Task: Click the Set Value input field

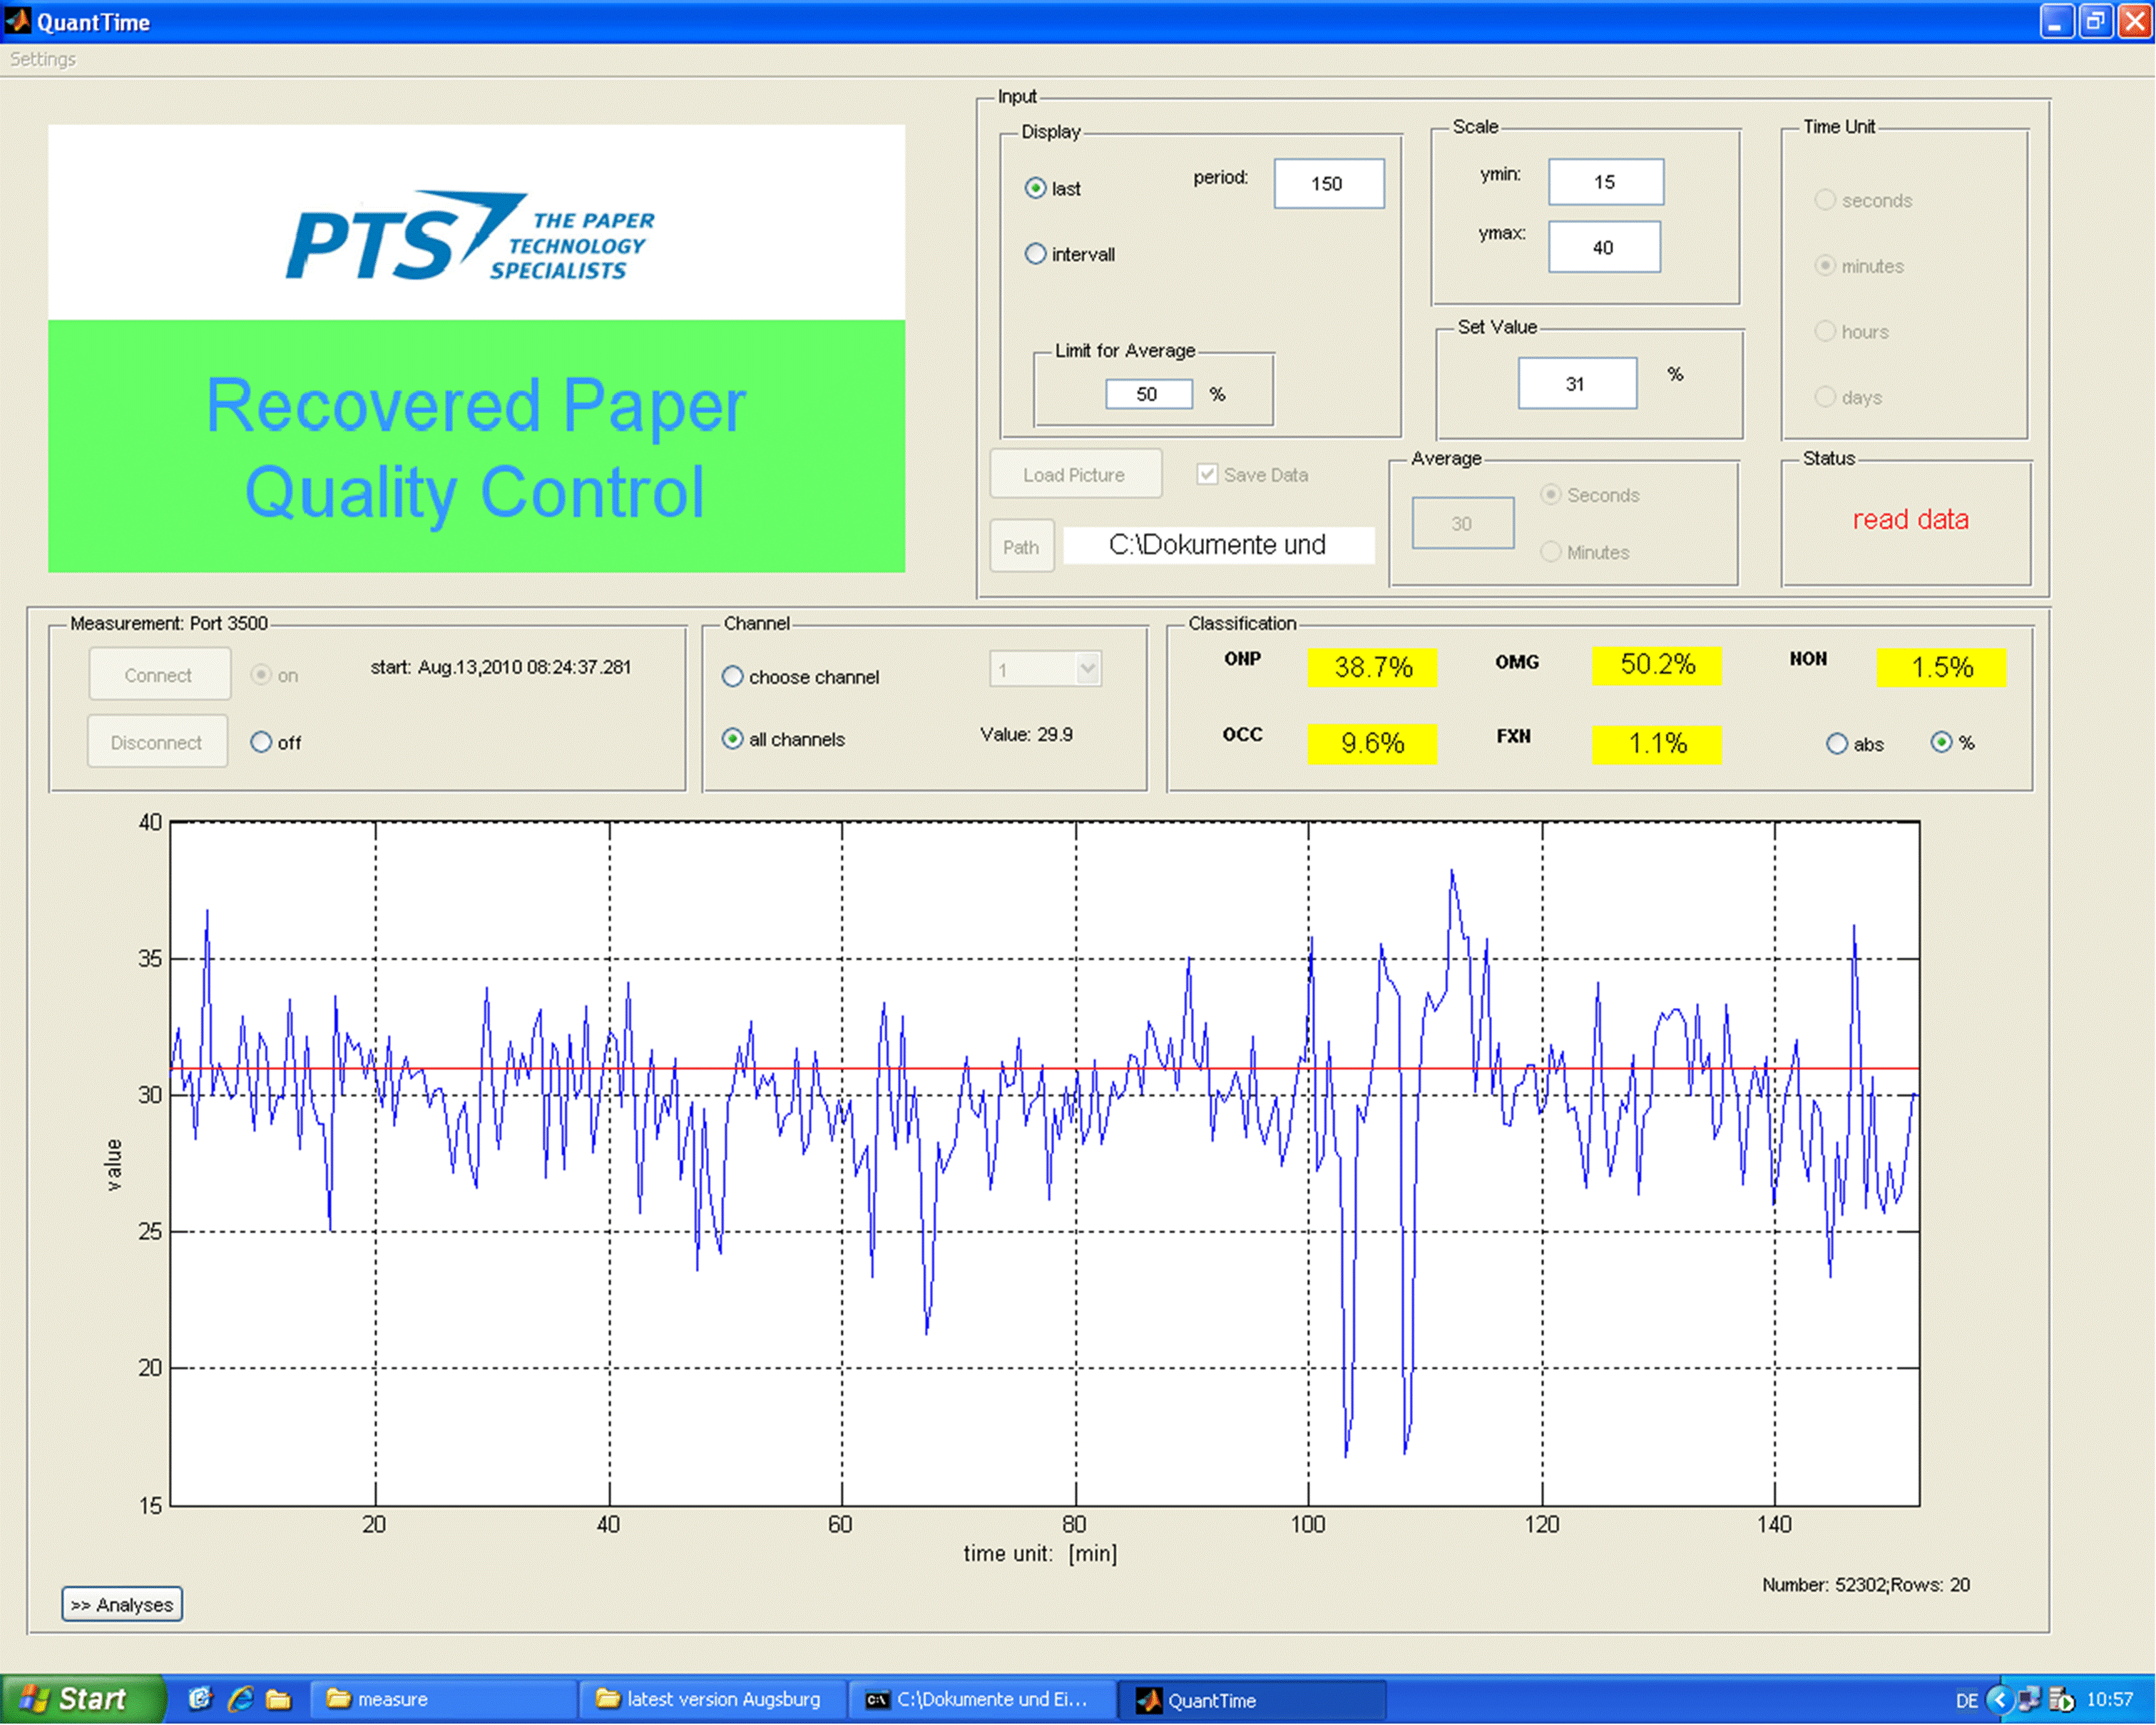Action: (1576, 383)
